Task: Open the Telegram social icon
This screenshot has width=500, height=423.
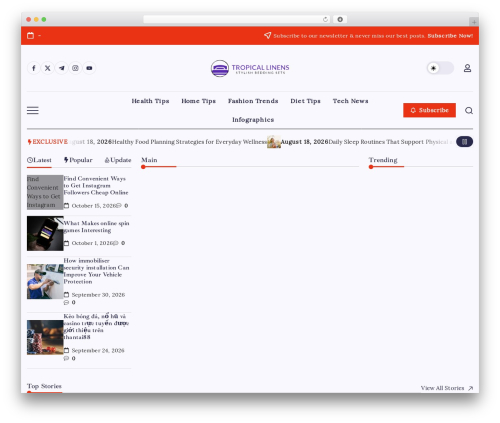Action: click(62, 68)
